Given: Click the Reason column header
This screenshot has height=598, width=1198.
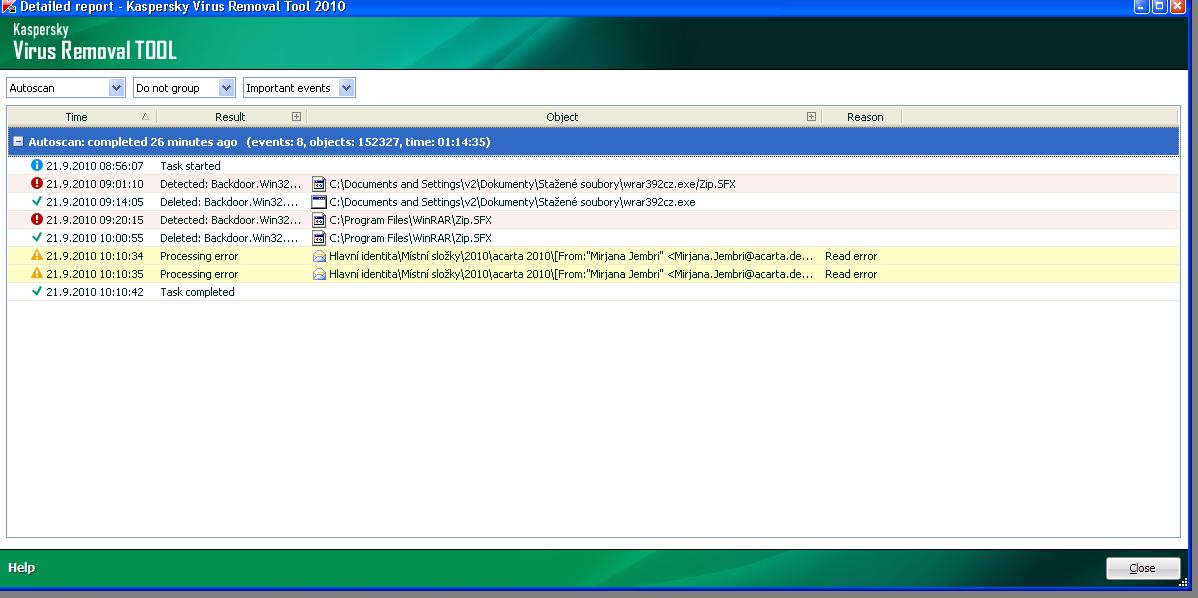Looking at the screenshot, I should 865,117.
